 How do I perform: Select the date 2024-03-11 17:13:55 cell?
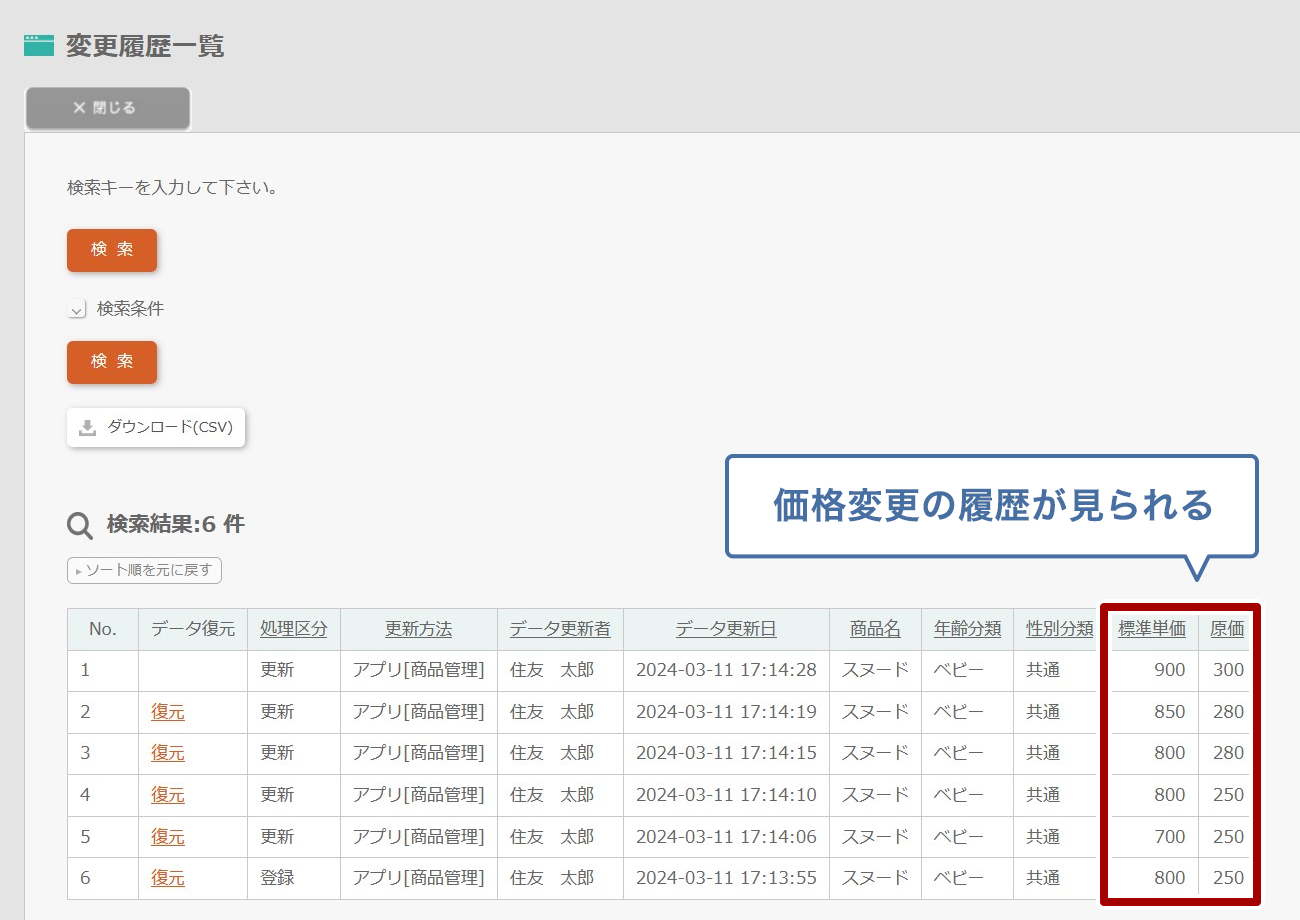726,878
